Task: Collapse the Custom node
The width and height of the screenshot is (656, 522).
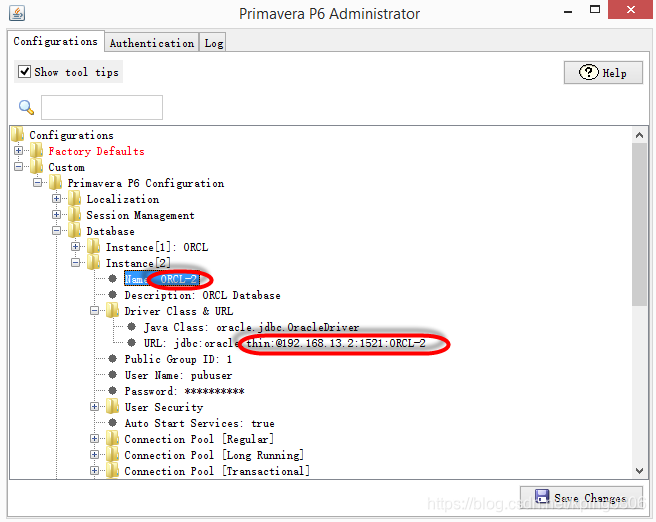Action: click(18, 166)
